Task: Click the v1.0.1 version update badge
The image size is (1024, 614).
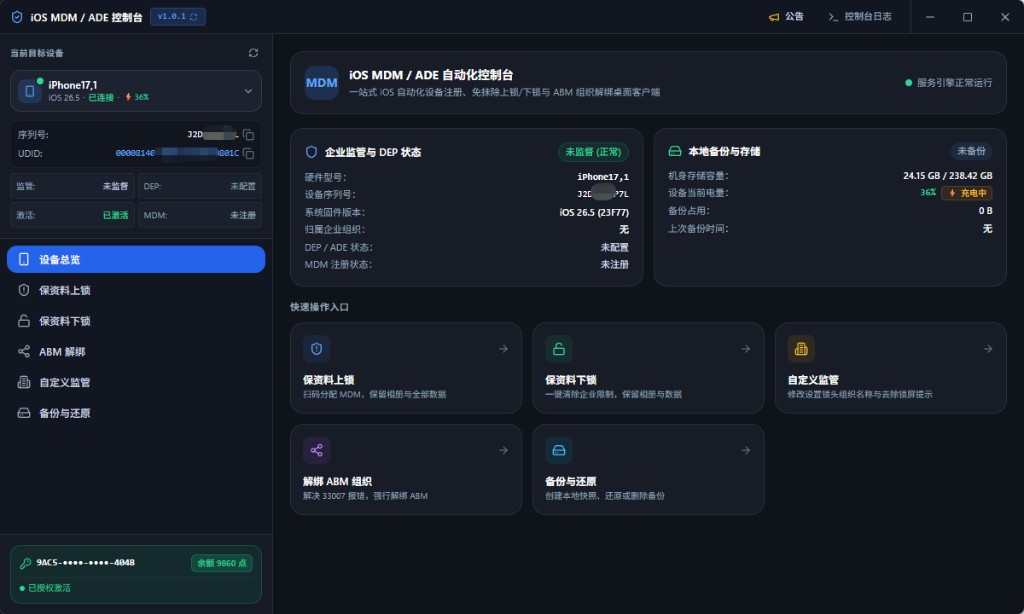Action: click(x=178, y=16)
